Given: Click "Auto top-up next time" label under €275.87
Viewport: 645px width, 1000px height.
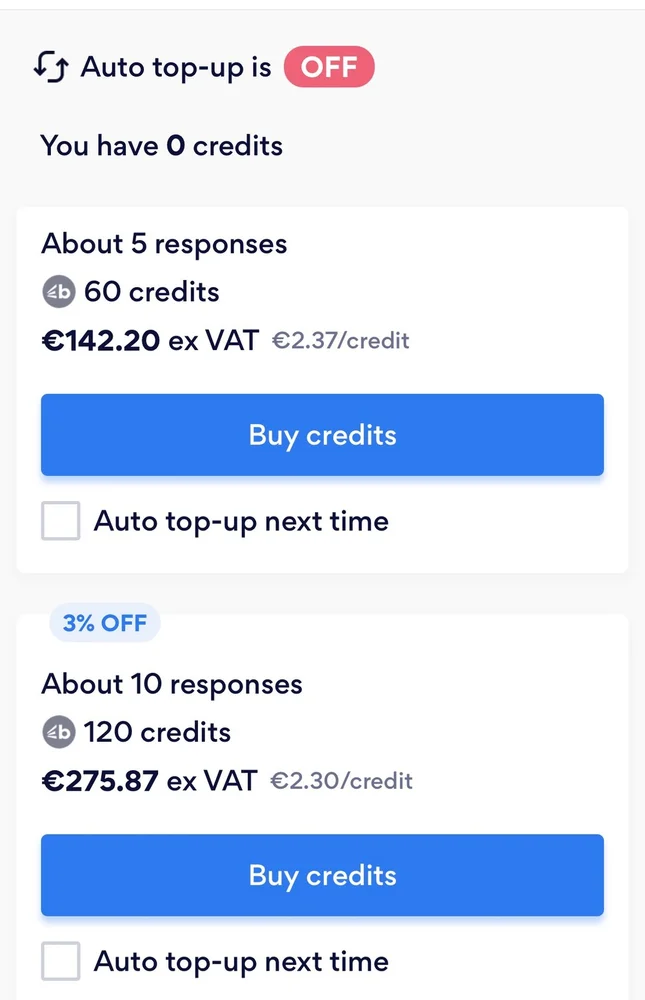Looking at the screenshot, I should click(x=241, y=962).
